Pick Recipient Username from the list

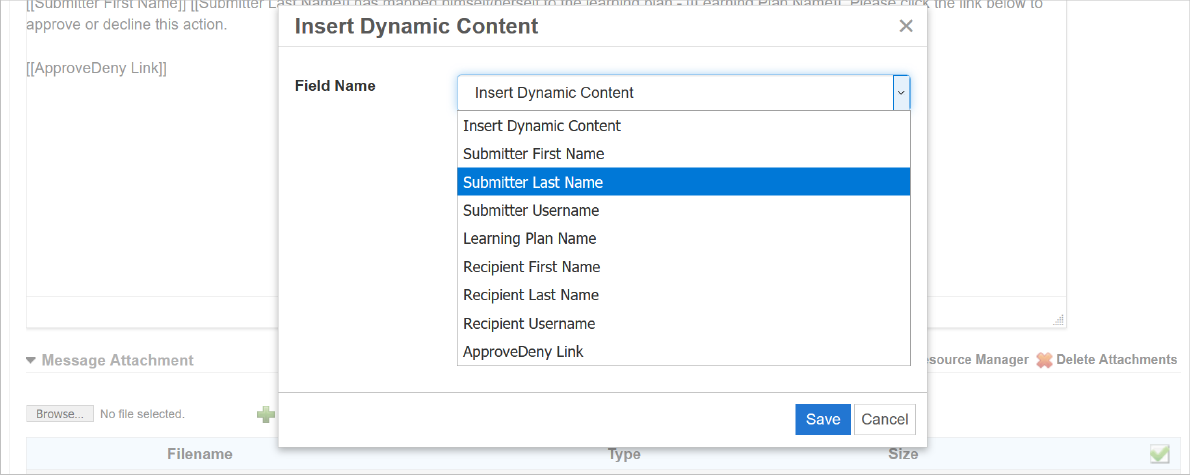click(x=529, y=323)
